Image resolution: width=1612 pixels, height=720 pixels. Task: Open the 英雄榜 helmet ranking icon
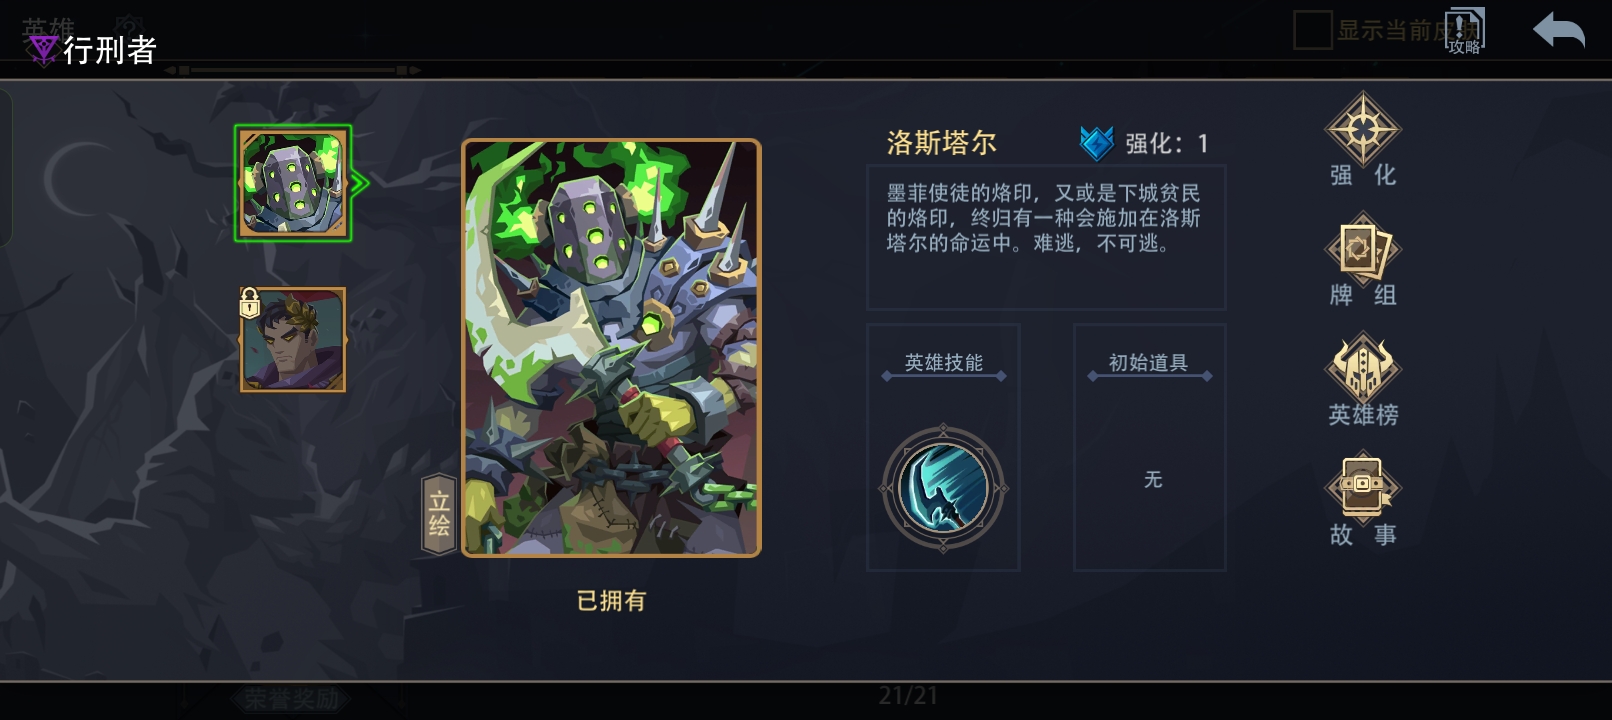tap(1362, 369)
